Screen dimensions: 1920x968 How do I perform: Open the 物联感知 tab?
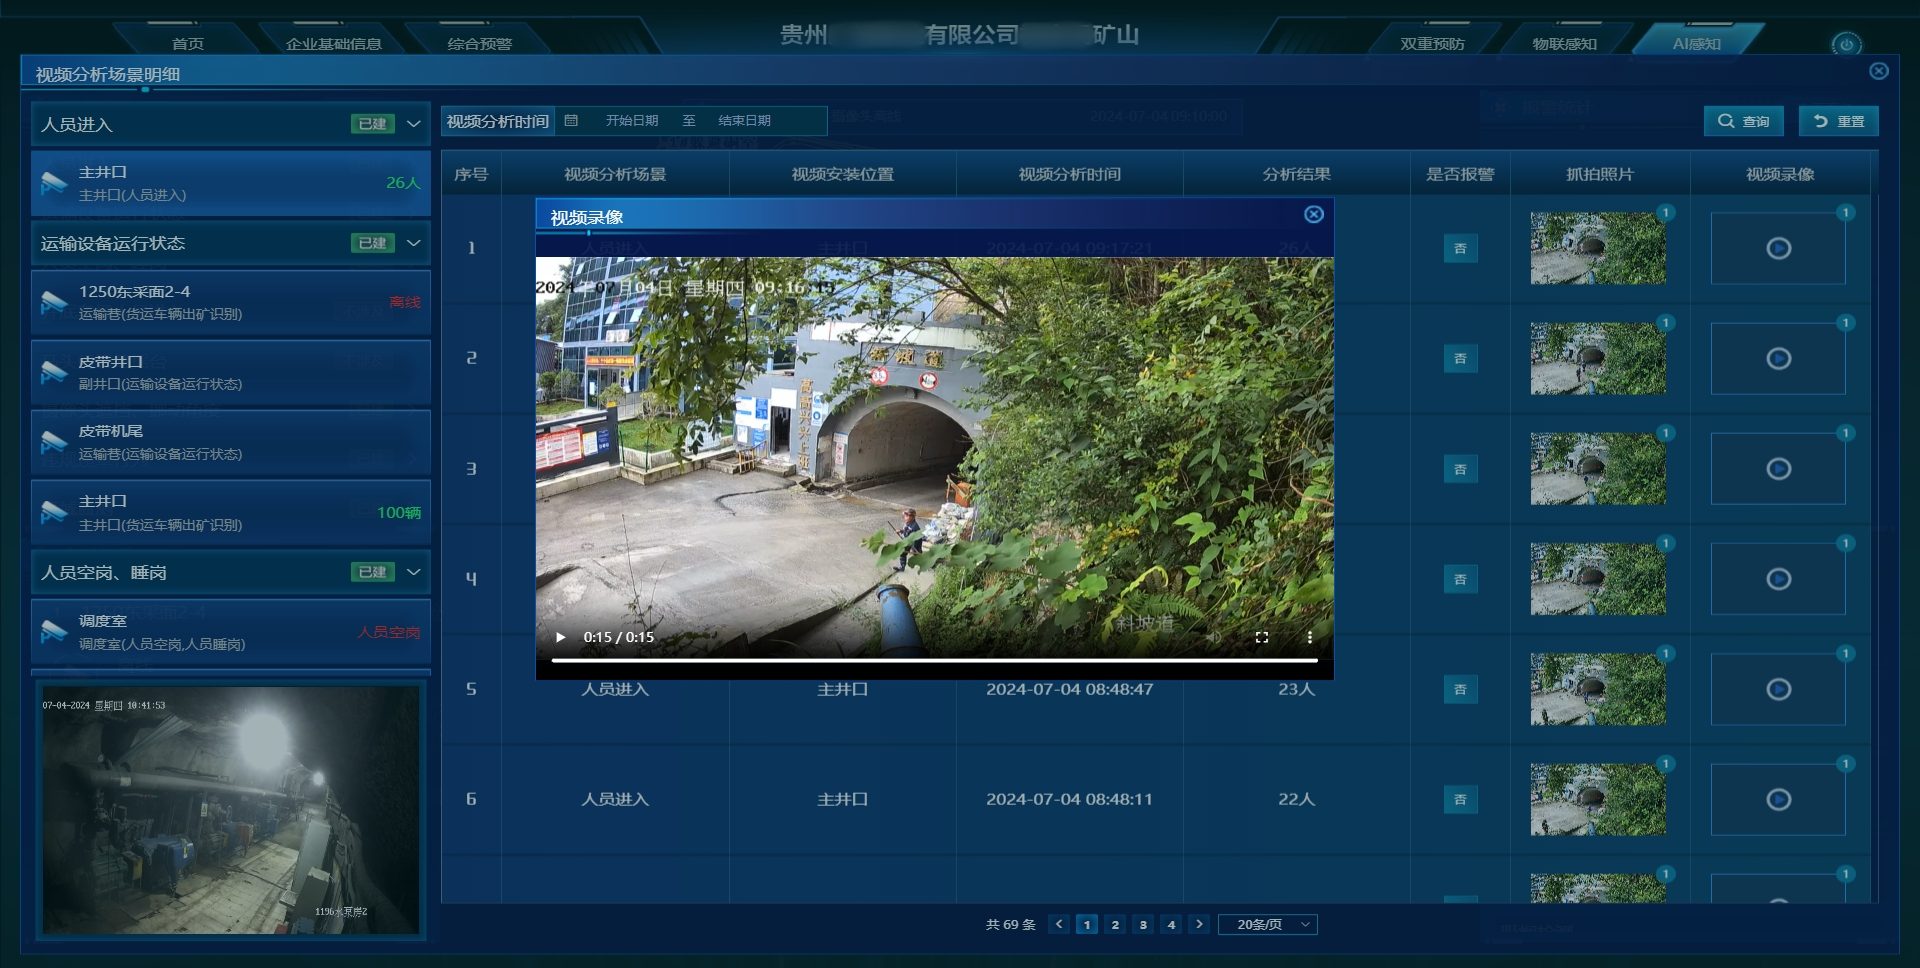tap(1564, 44)
